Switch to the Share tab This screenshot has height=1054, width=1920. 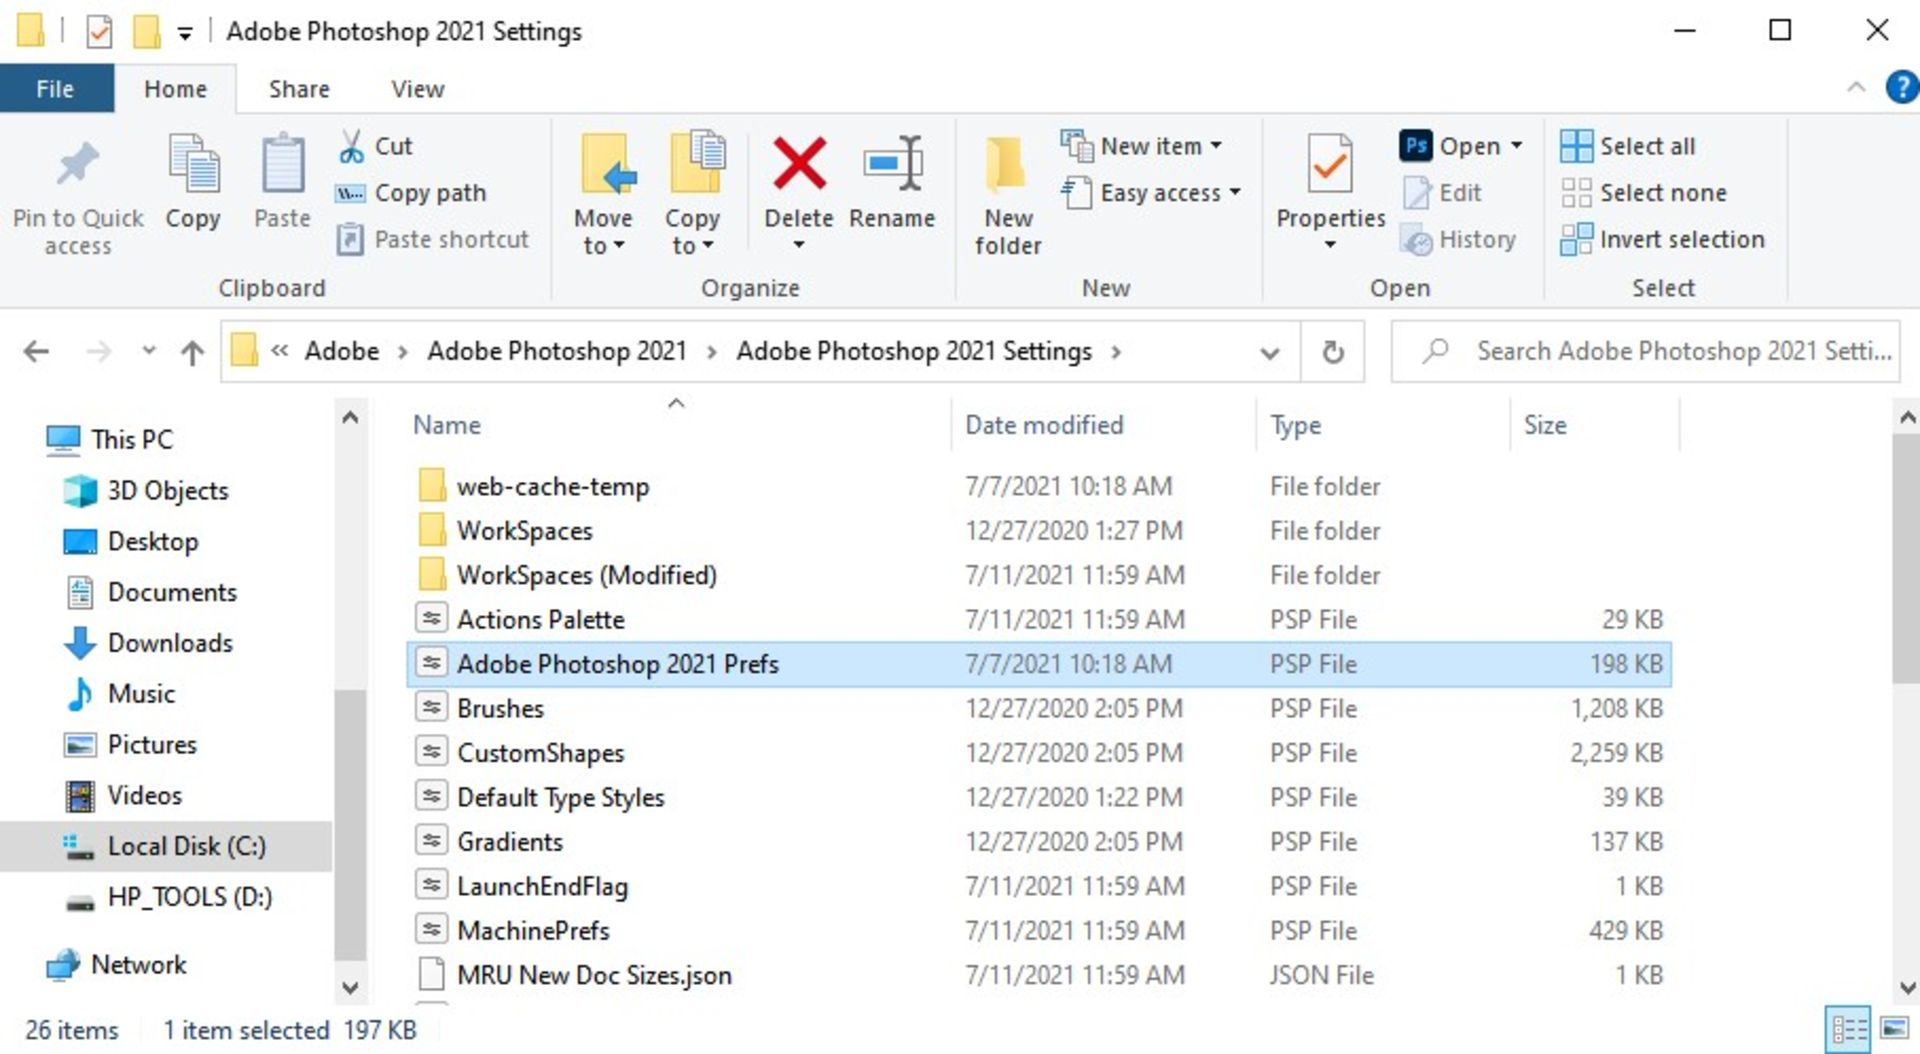point(299,89)
